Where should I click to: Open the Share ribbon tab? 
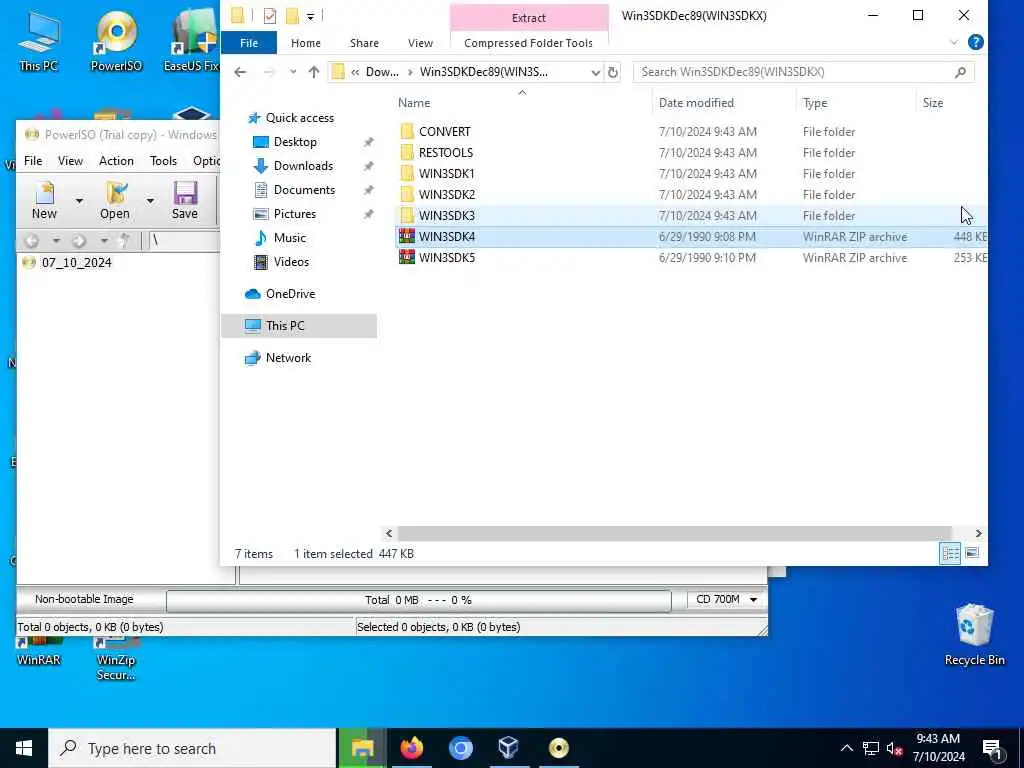point(364,43)
